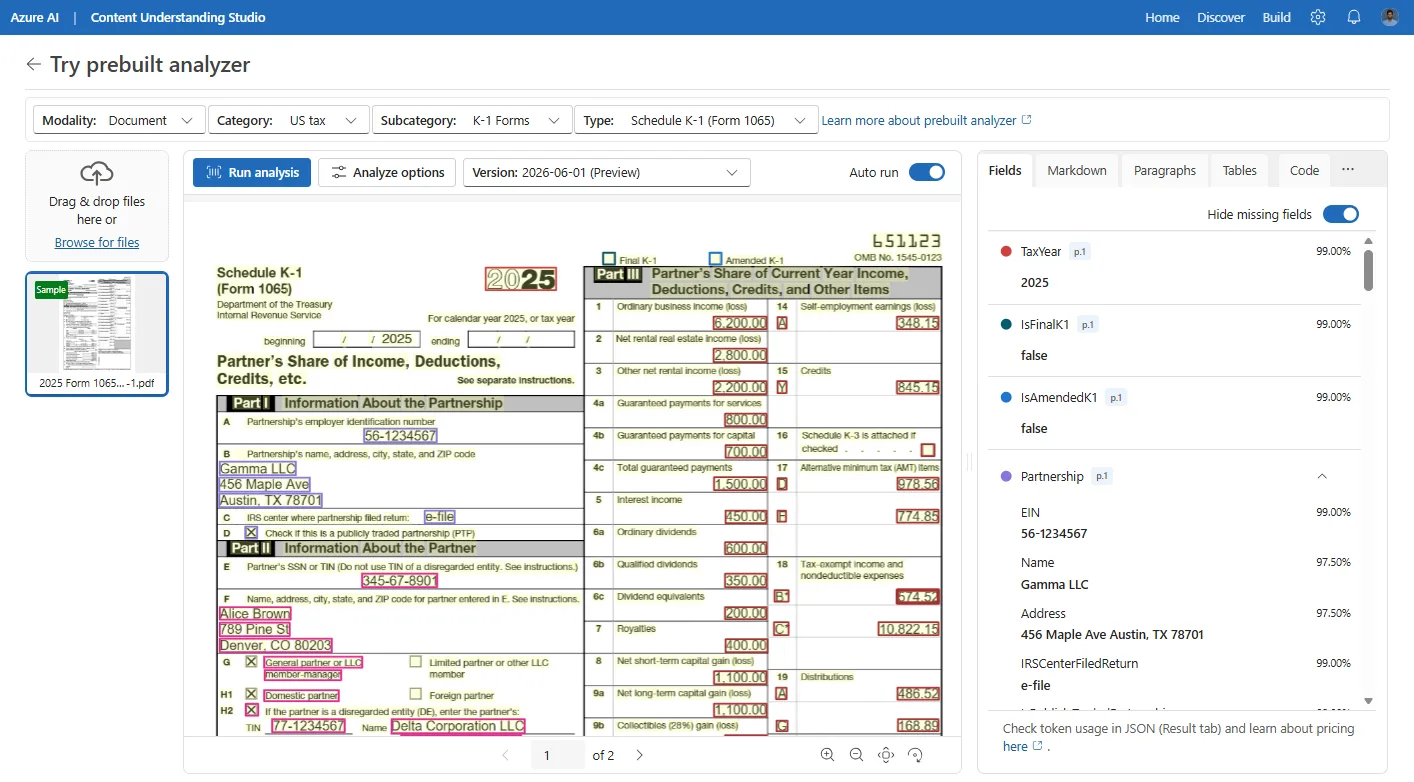Select the sample PDF thumbnail
The image size is (1414, 782).
97,334
